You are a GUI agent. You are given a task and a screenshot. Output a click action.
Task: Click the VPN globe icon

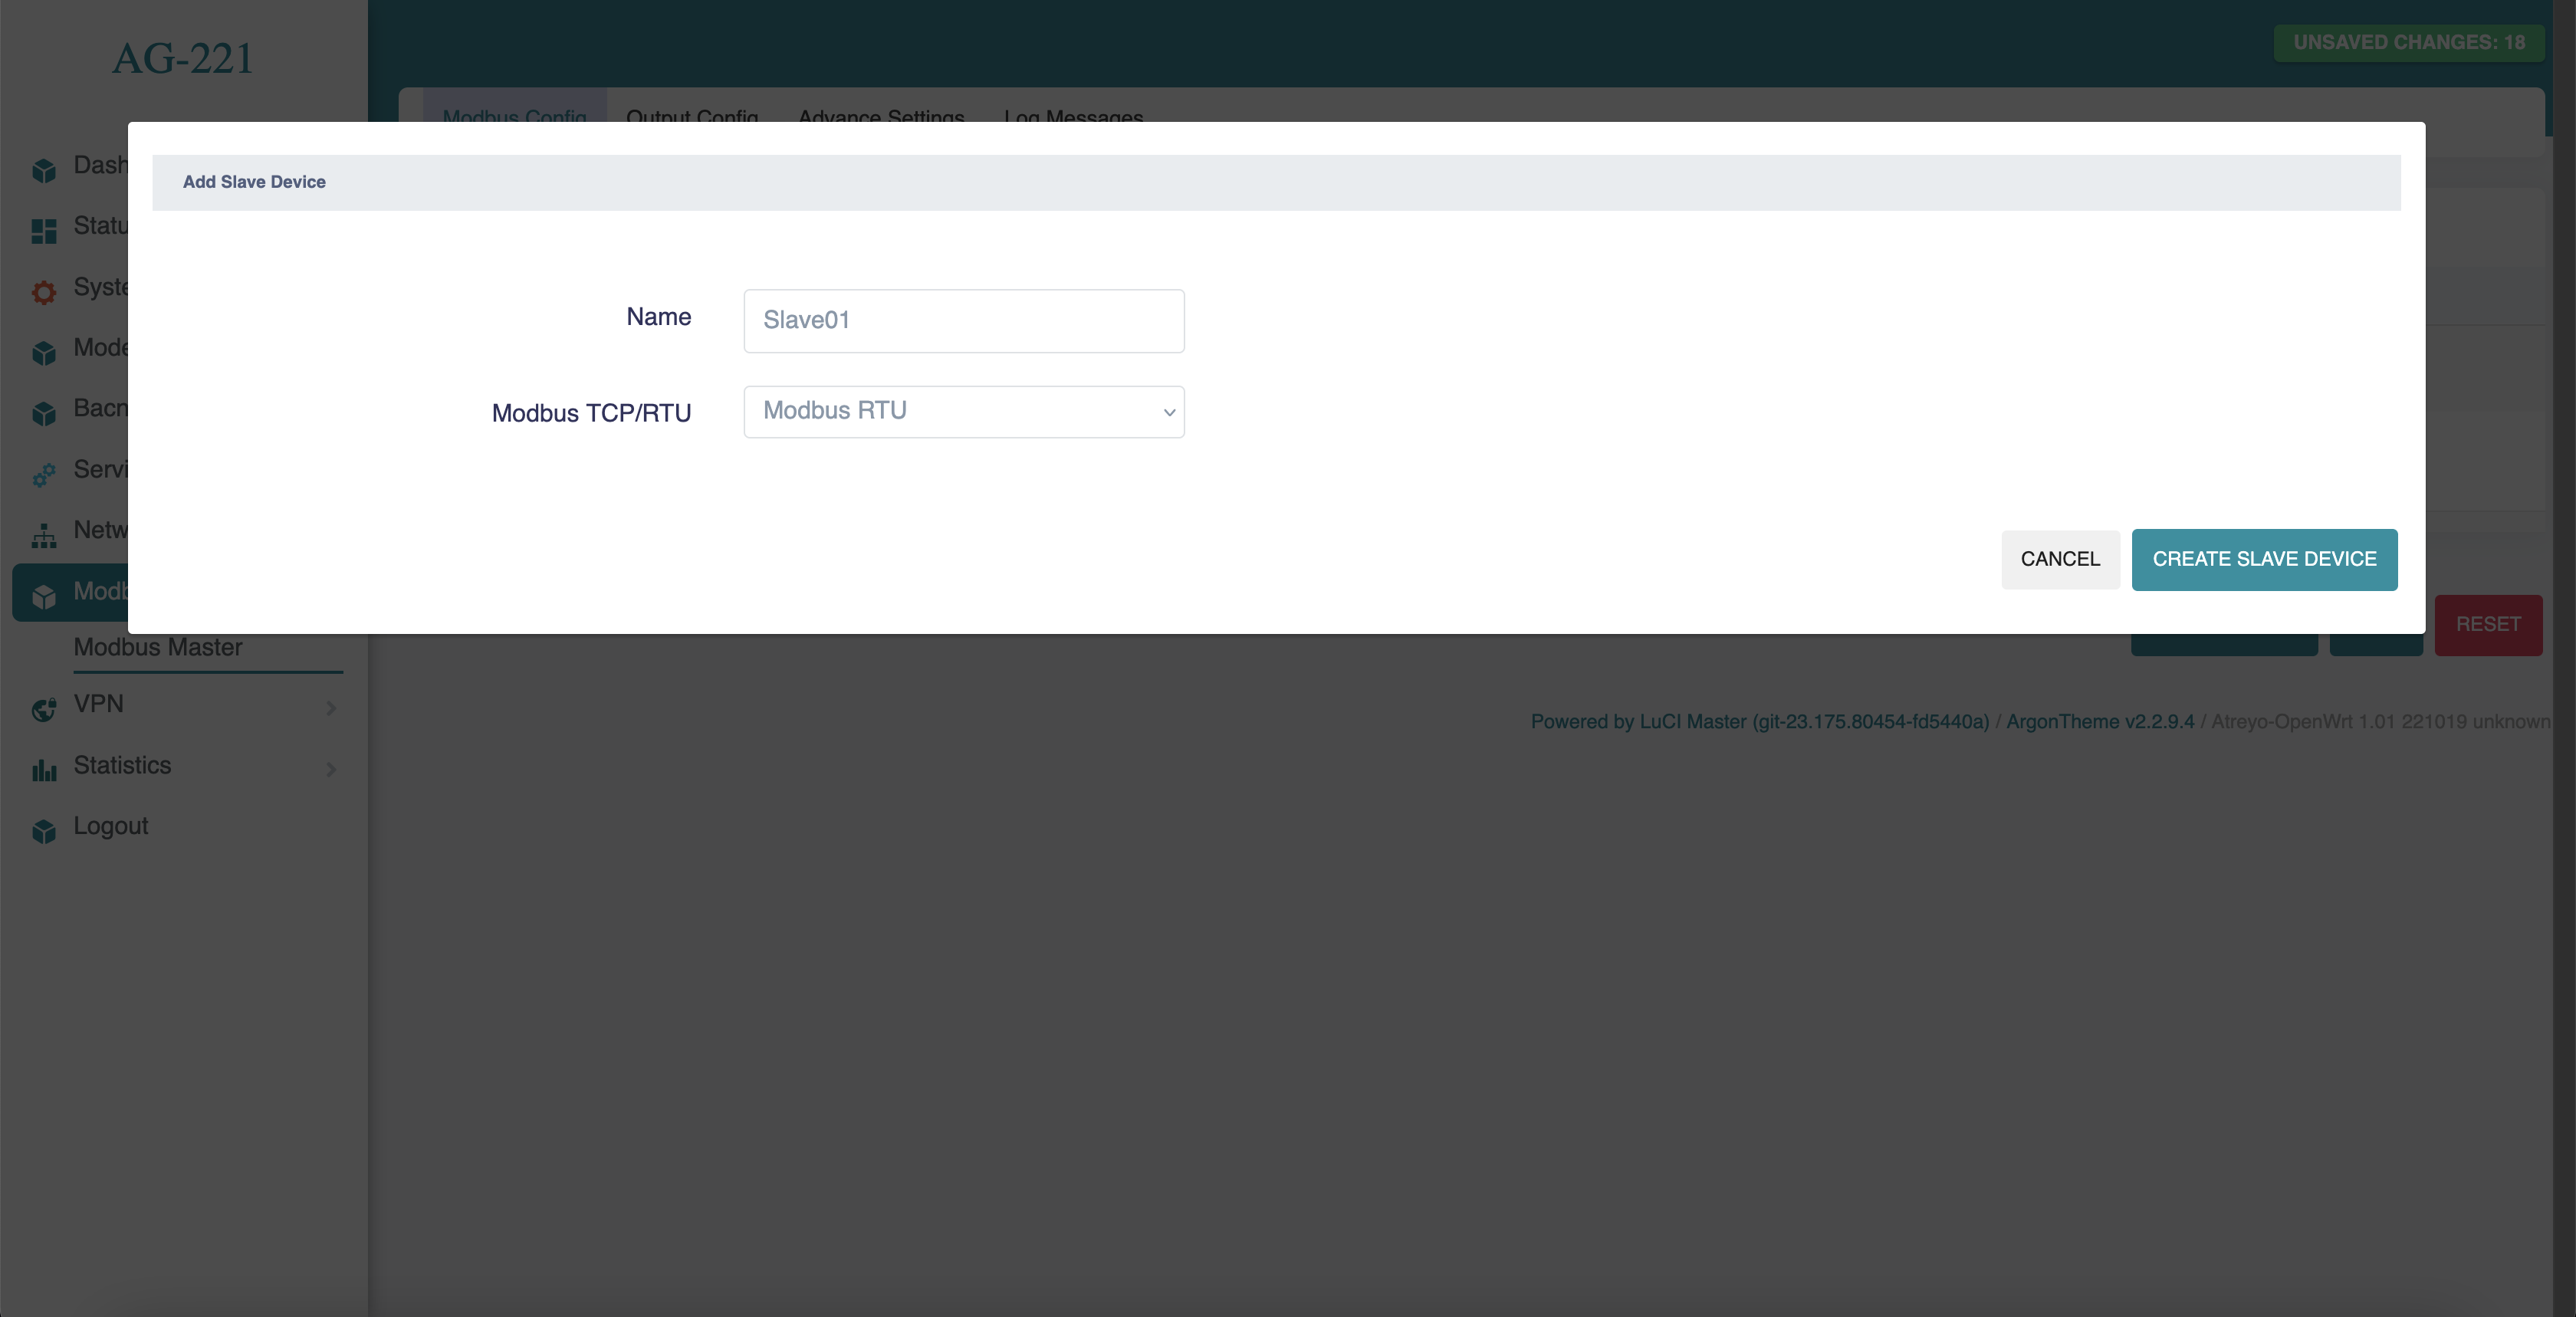click(x=43, y=709)
